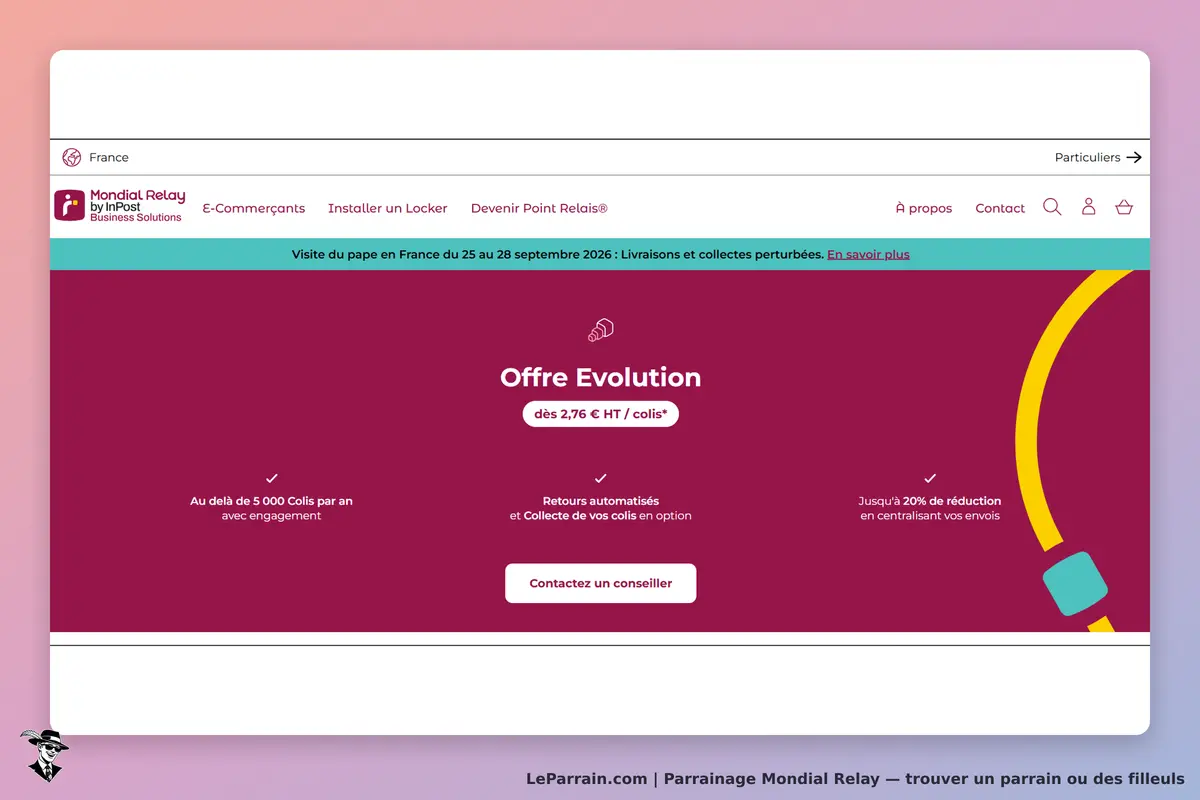Click the globe icon next to France
1200x800 pixels.
tap(71, 157)
